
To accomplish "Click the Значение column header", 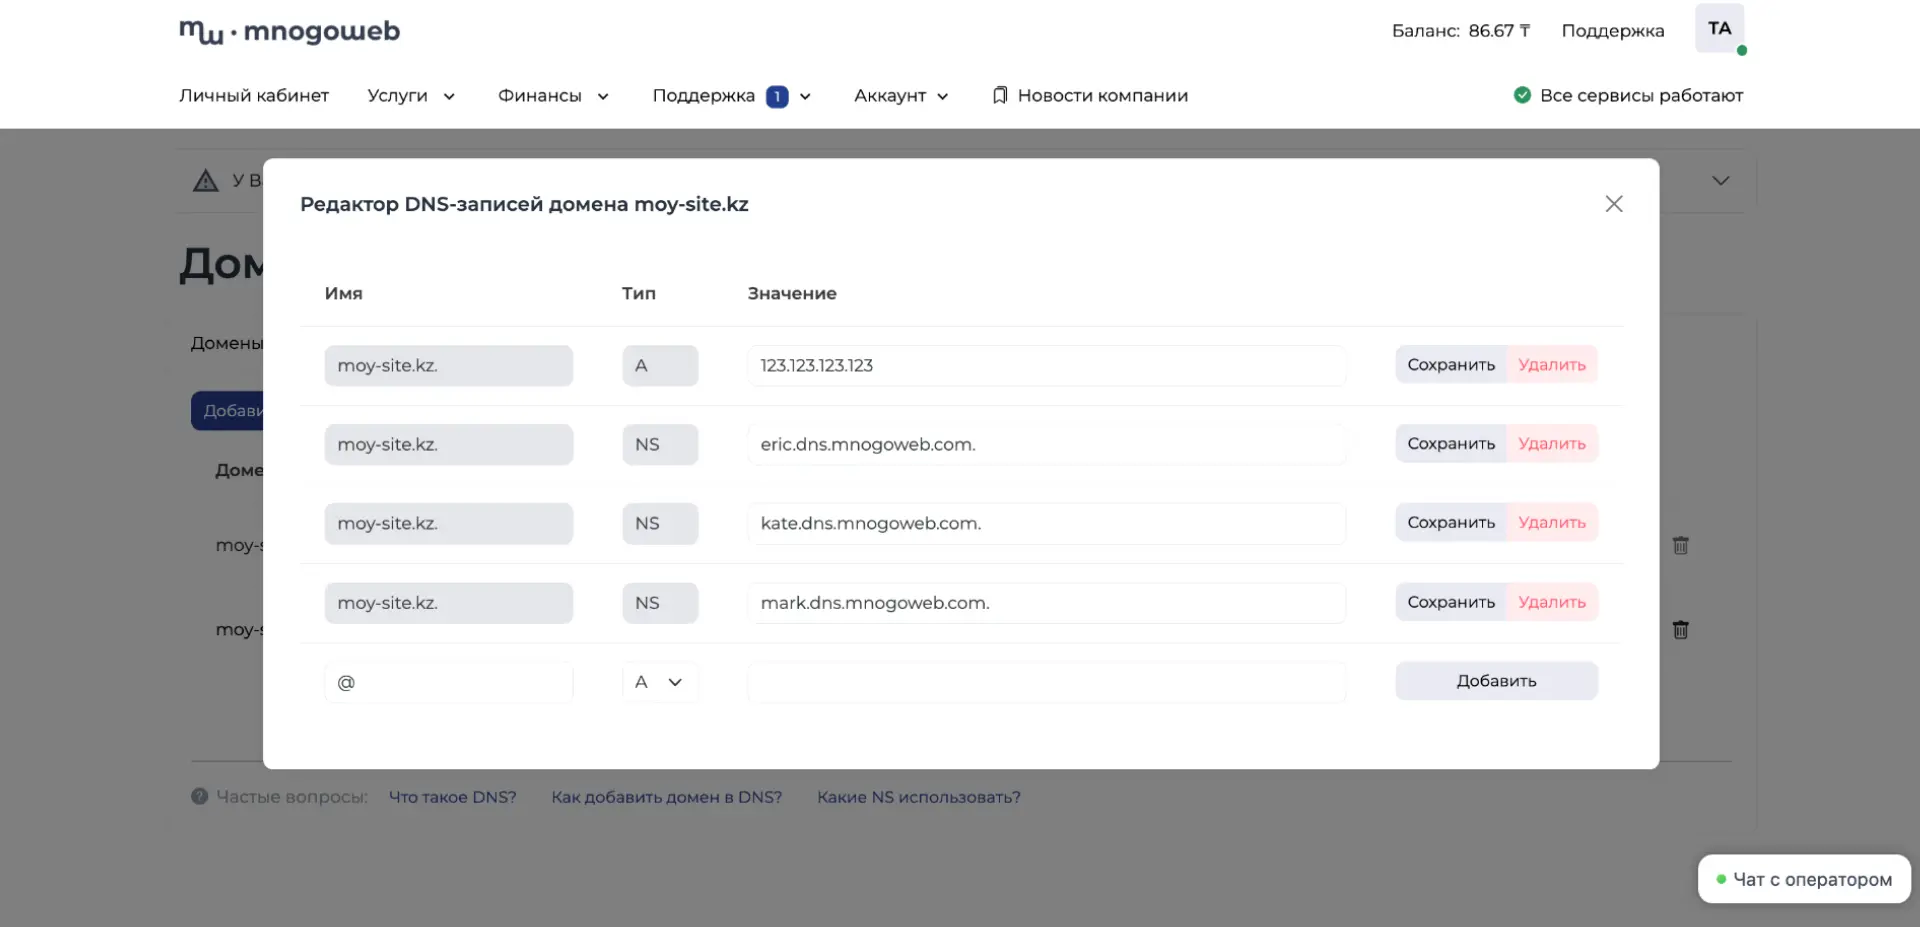I will [792, 294].
